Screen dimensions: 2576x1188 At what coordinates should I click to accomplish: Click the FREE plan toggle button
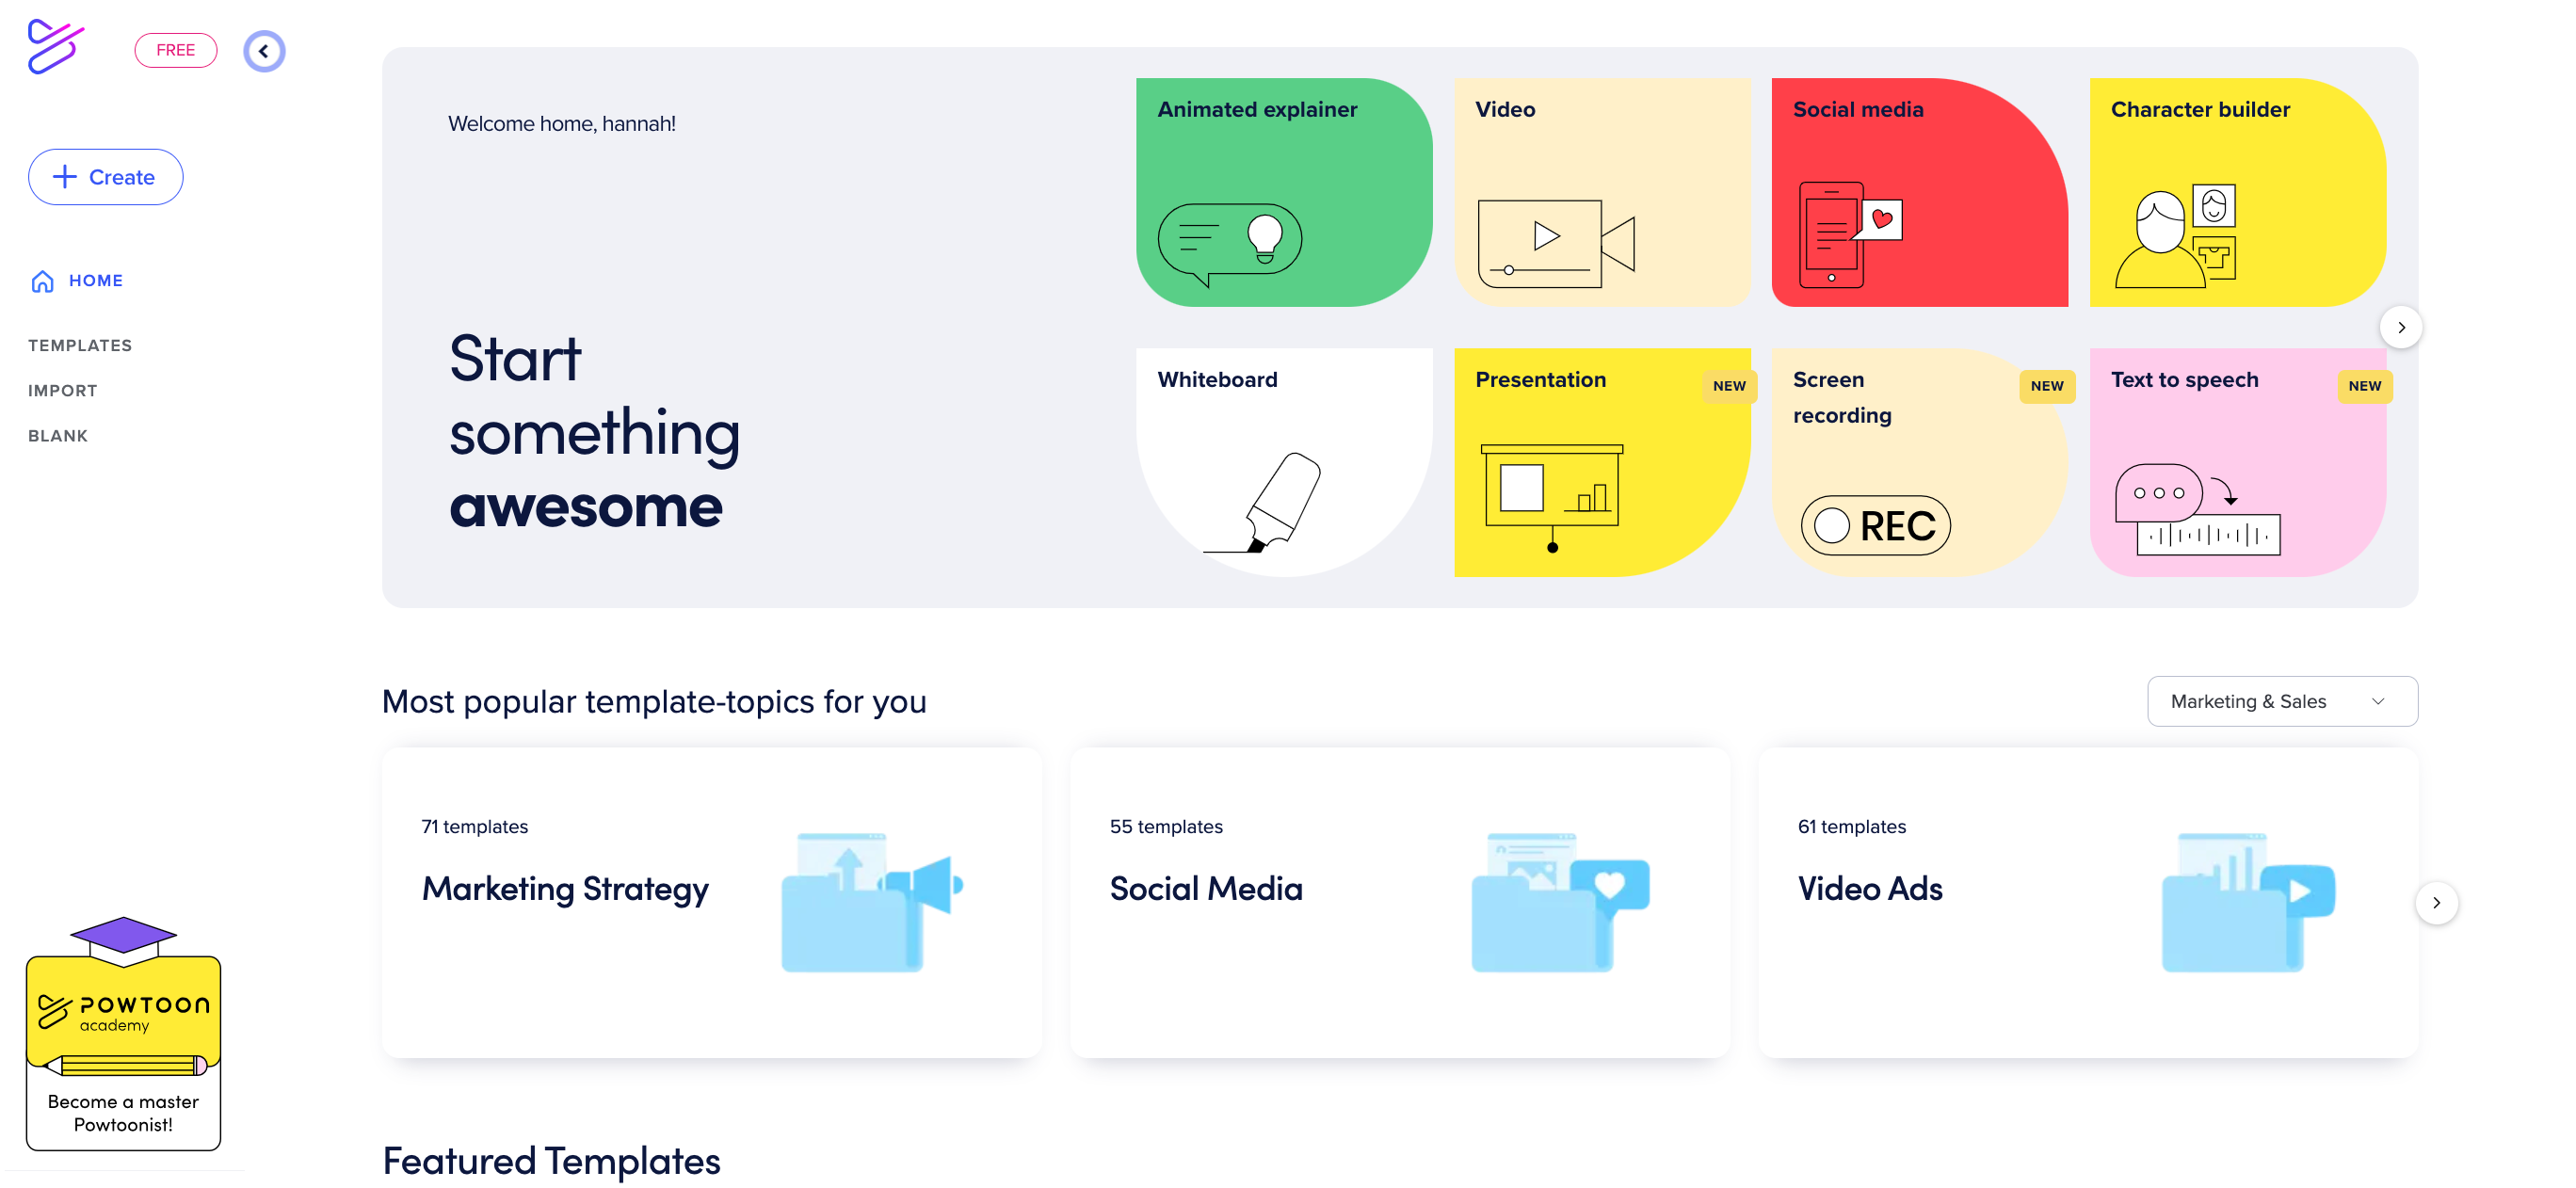176,49
